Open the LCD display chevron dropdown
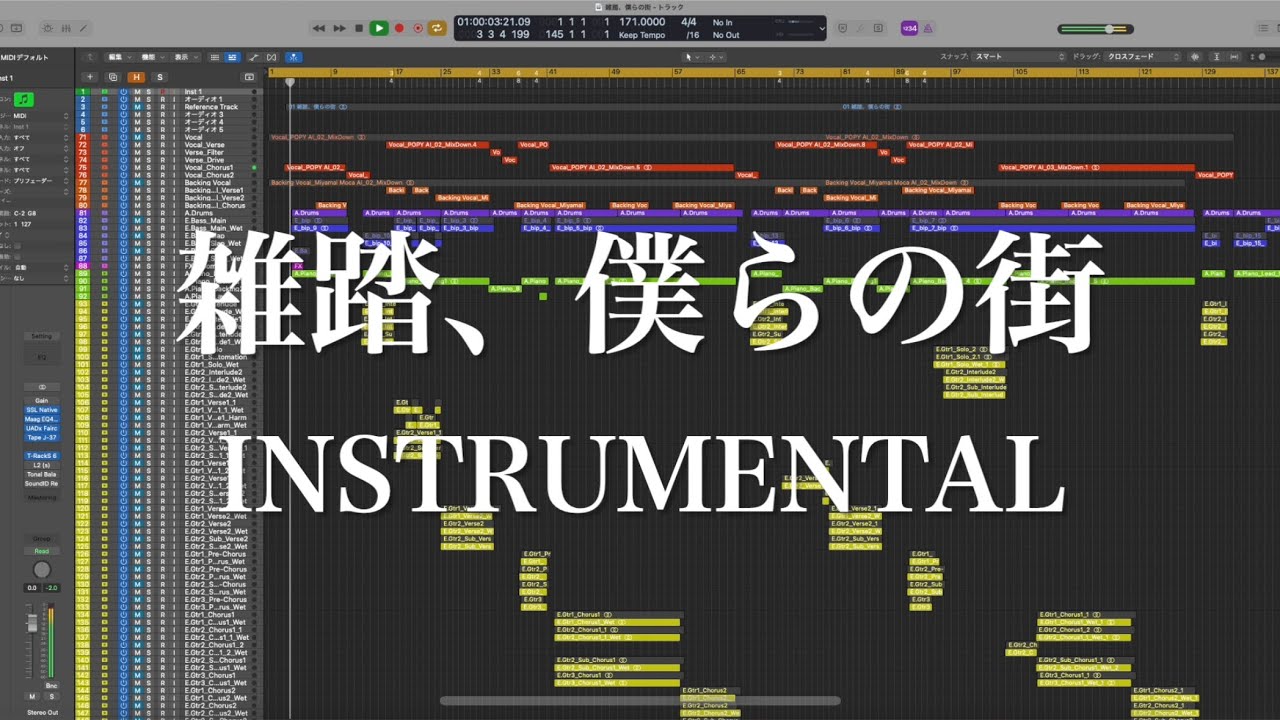1280x720 pixels. pyautogui.click(x=822, y=28)
